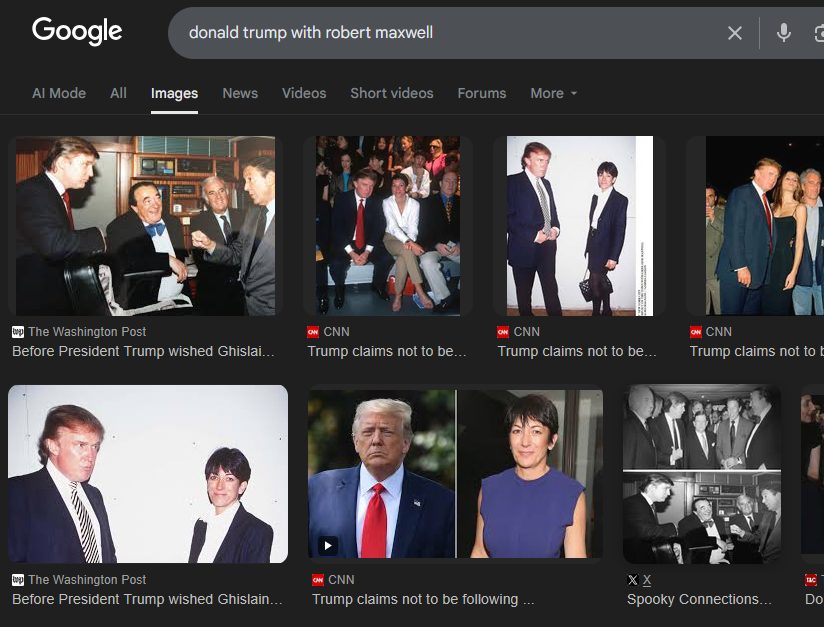Open the Forums tab
The image size is (824, 627).
click(x=482, y=93)
